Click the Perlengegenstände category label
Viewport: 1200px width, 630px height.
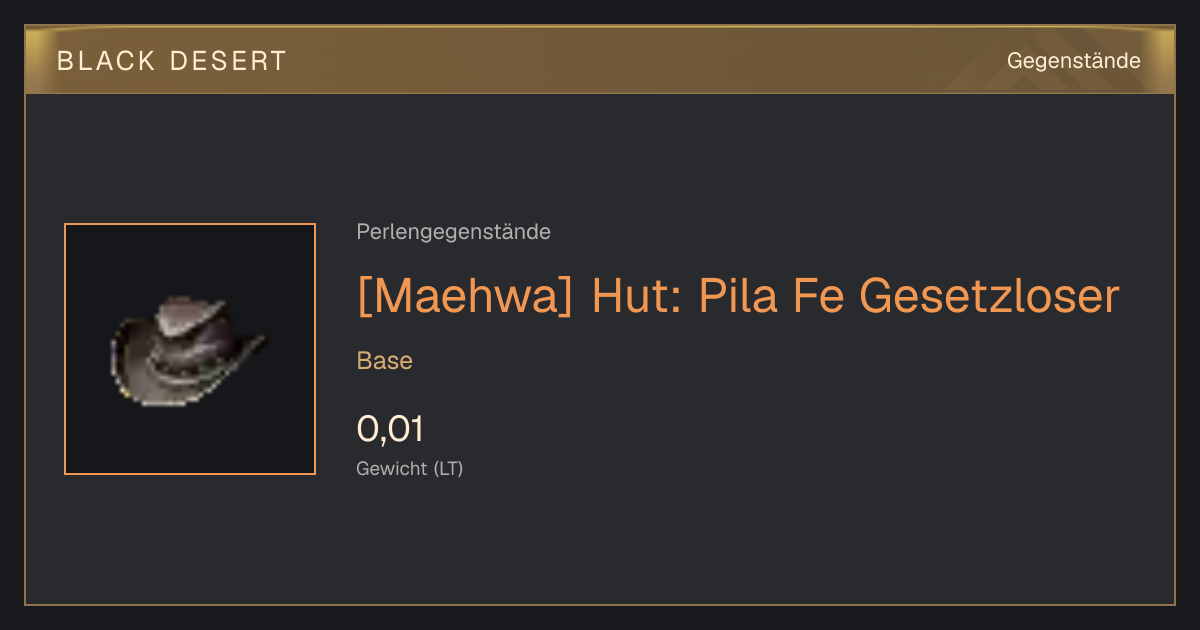(x=453, y=232)
